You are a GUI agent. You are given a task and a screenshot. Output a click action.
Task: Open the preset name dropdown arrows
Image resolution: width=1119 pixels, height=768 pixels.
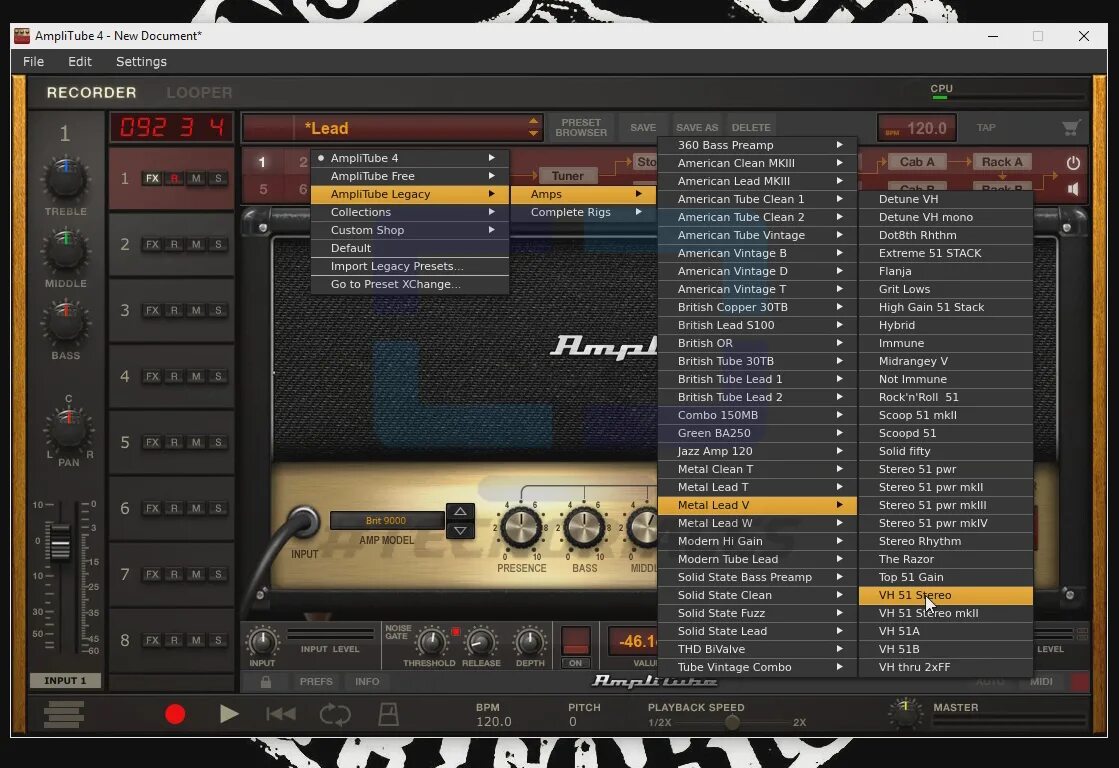pyautogui.click(x=533, y=127)
